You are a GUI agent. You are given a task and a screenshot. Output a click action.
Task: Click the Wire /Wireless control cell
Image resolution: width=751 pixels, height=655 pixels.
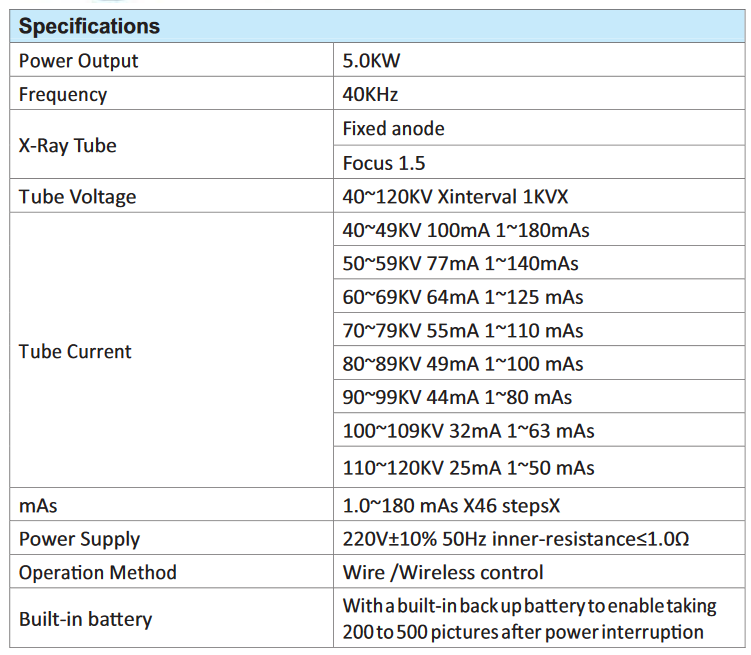pos(443,573)
